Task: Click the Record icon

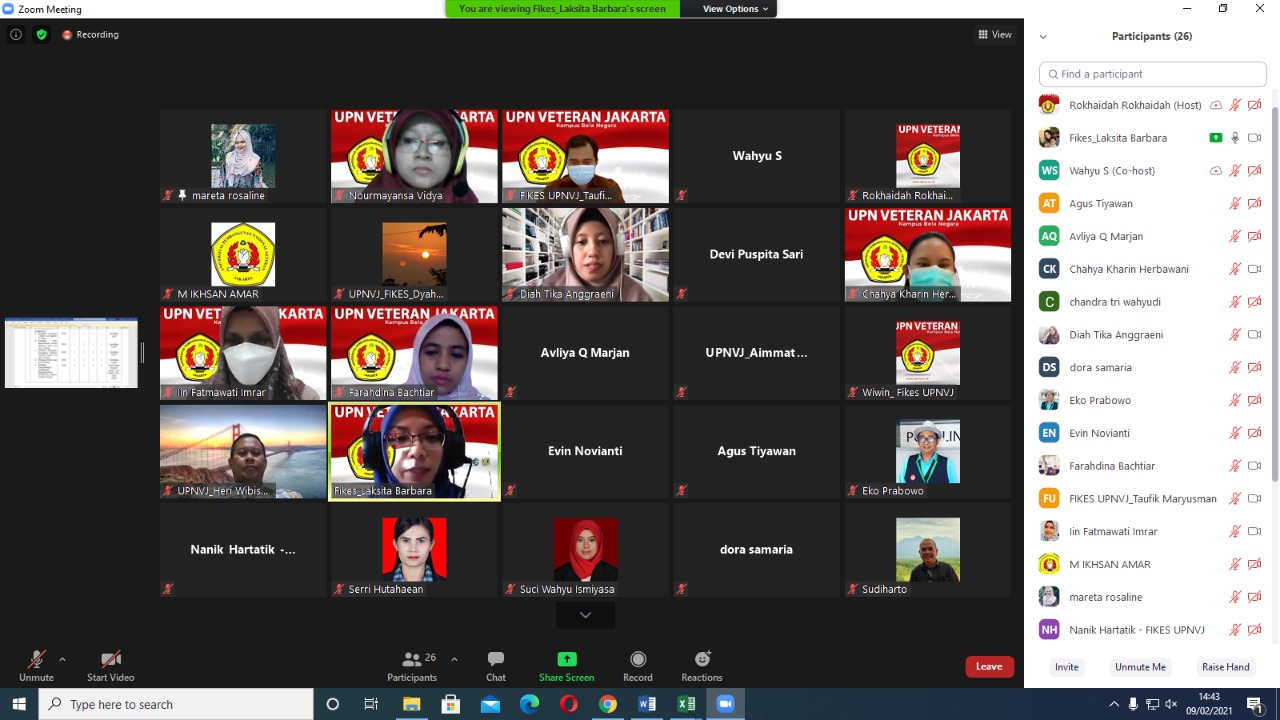Action: (638, 660)
